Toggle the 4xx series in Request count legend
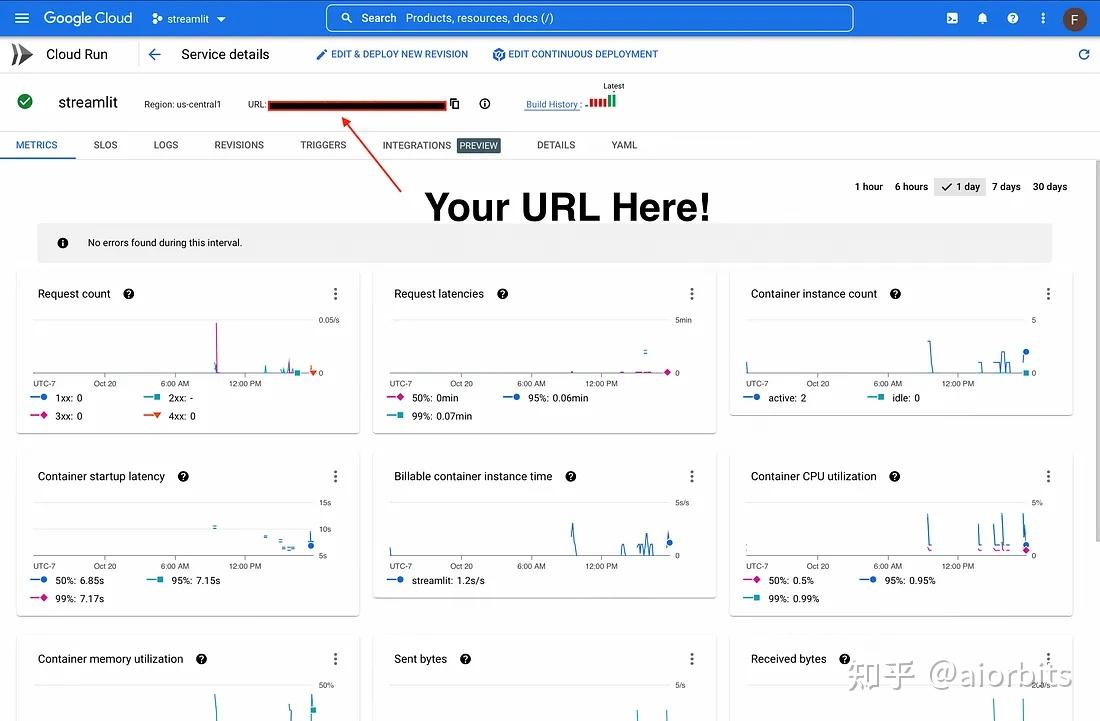 click(170, 416)
